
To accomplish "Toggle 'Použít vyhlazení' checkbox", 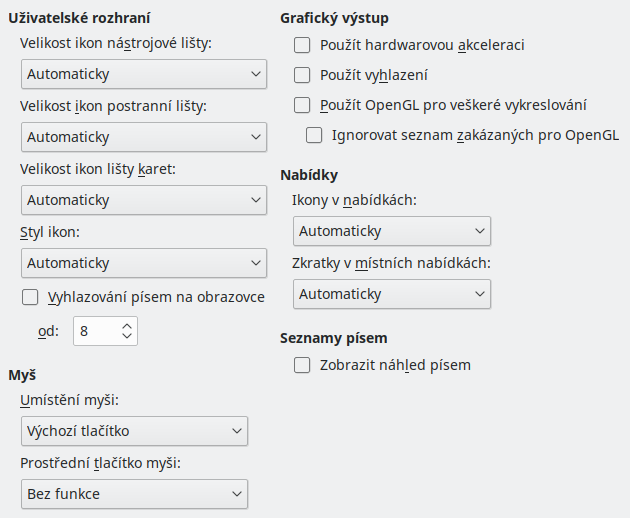I will [x=302, y=74].
